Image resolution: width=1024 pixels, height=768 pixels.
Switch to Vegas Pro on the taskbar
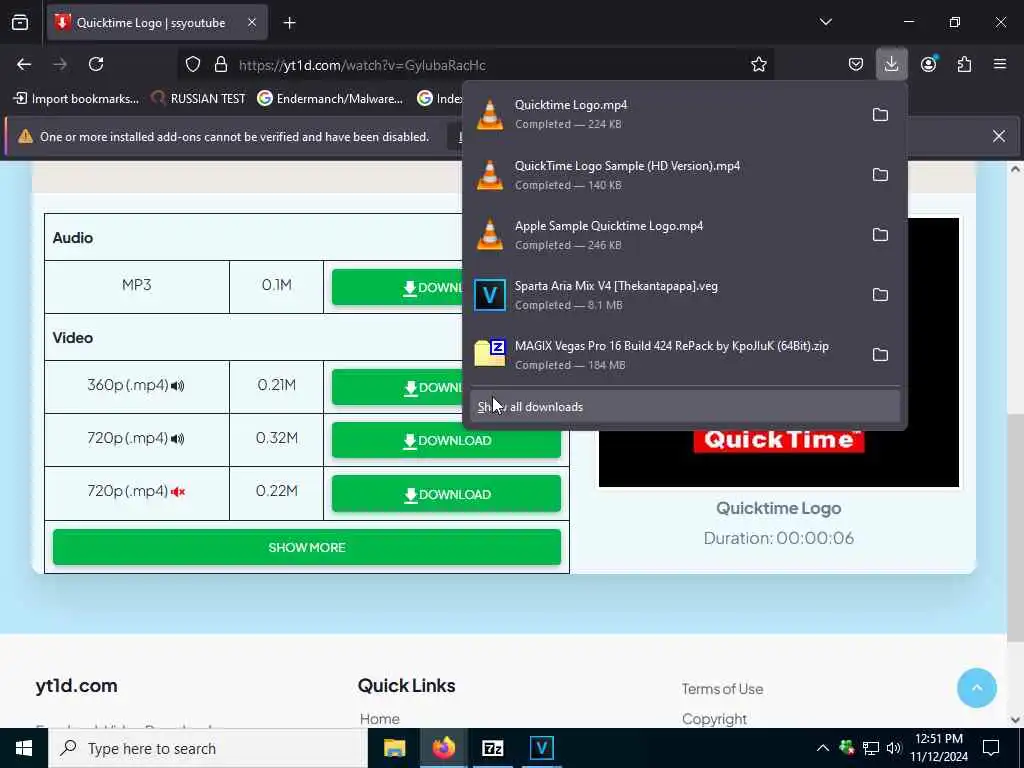541,748
